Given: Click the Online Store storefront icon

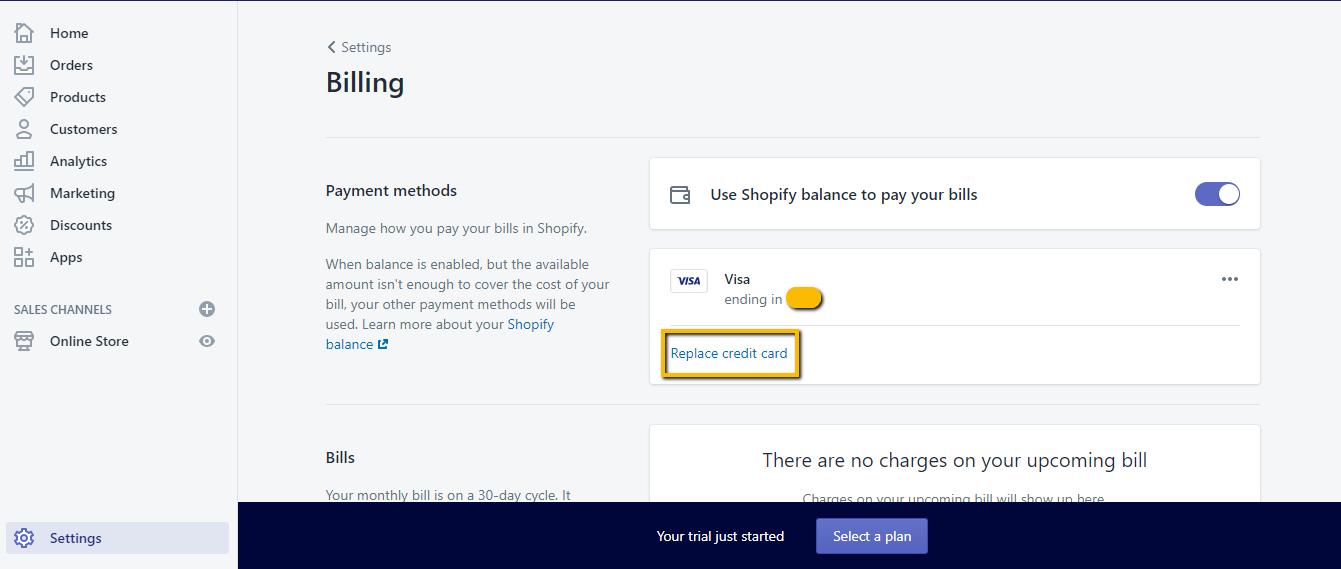Looking at the screenshot, I should coord(24,341).
